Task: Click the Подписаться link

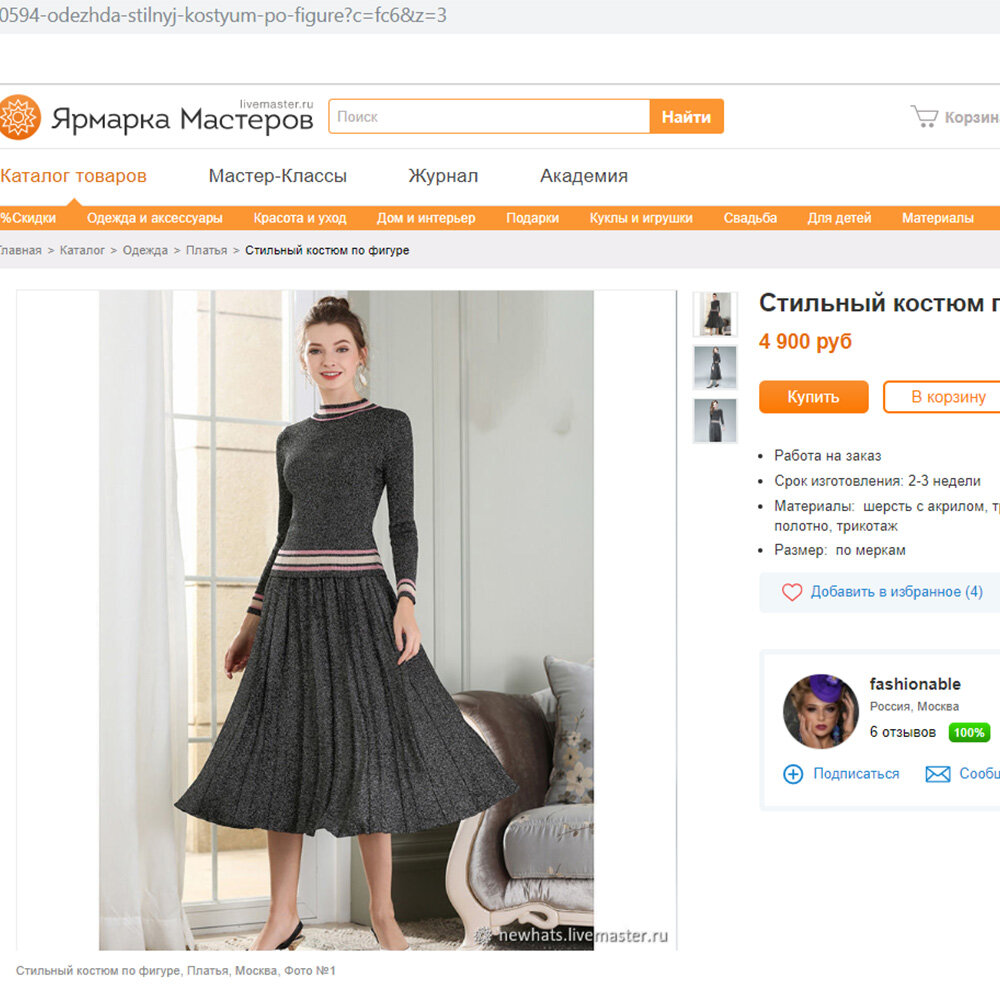Action: coord(856,774)
